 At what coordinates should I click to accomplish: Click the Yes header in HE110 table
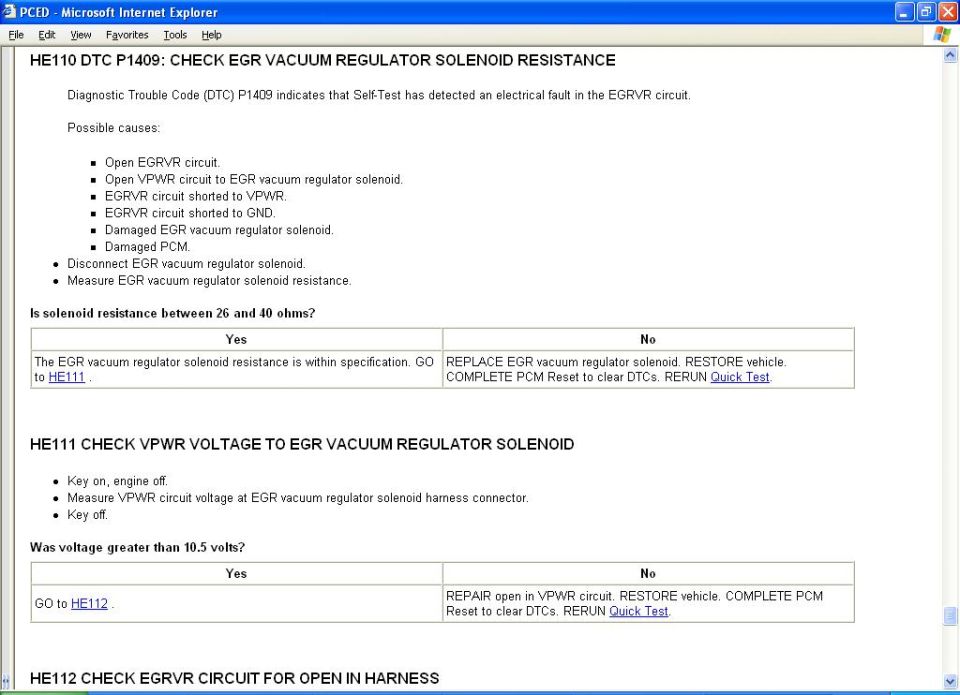(x=236, y=339)
